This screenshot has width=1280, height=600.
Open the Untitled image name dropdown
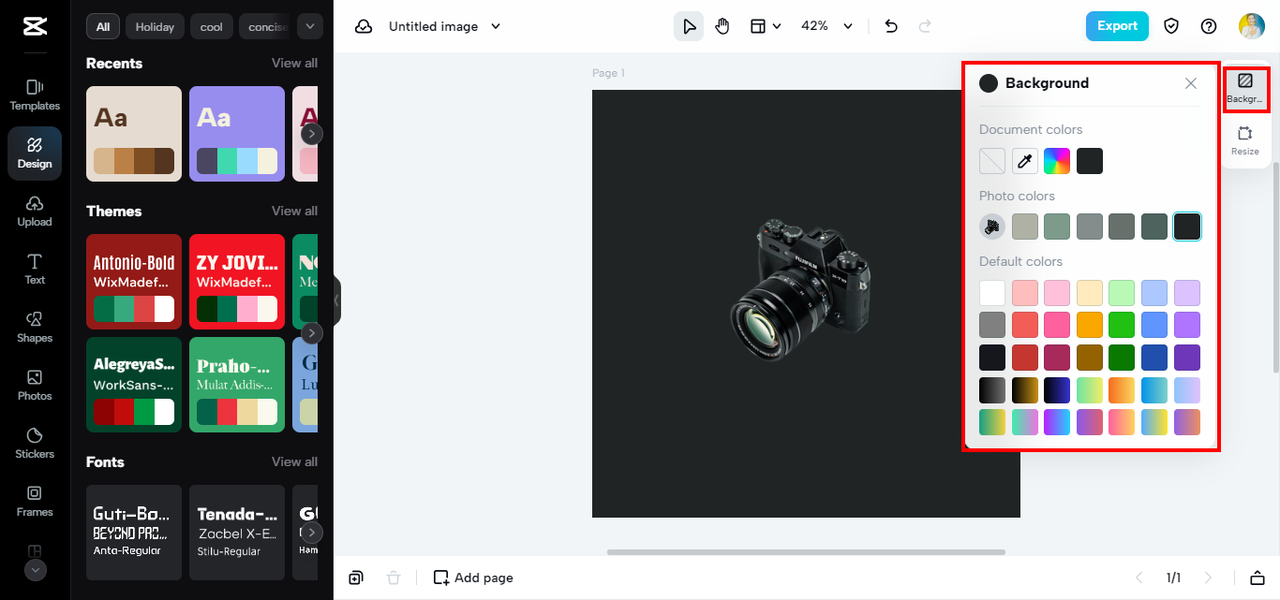click(445, 27)
